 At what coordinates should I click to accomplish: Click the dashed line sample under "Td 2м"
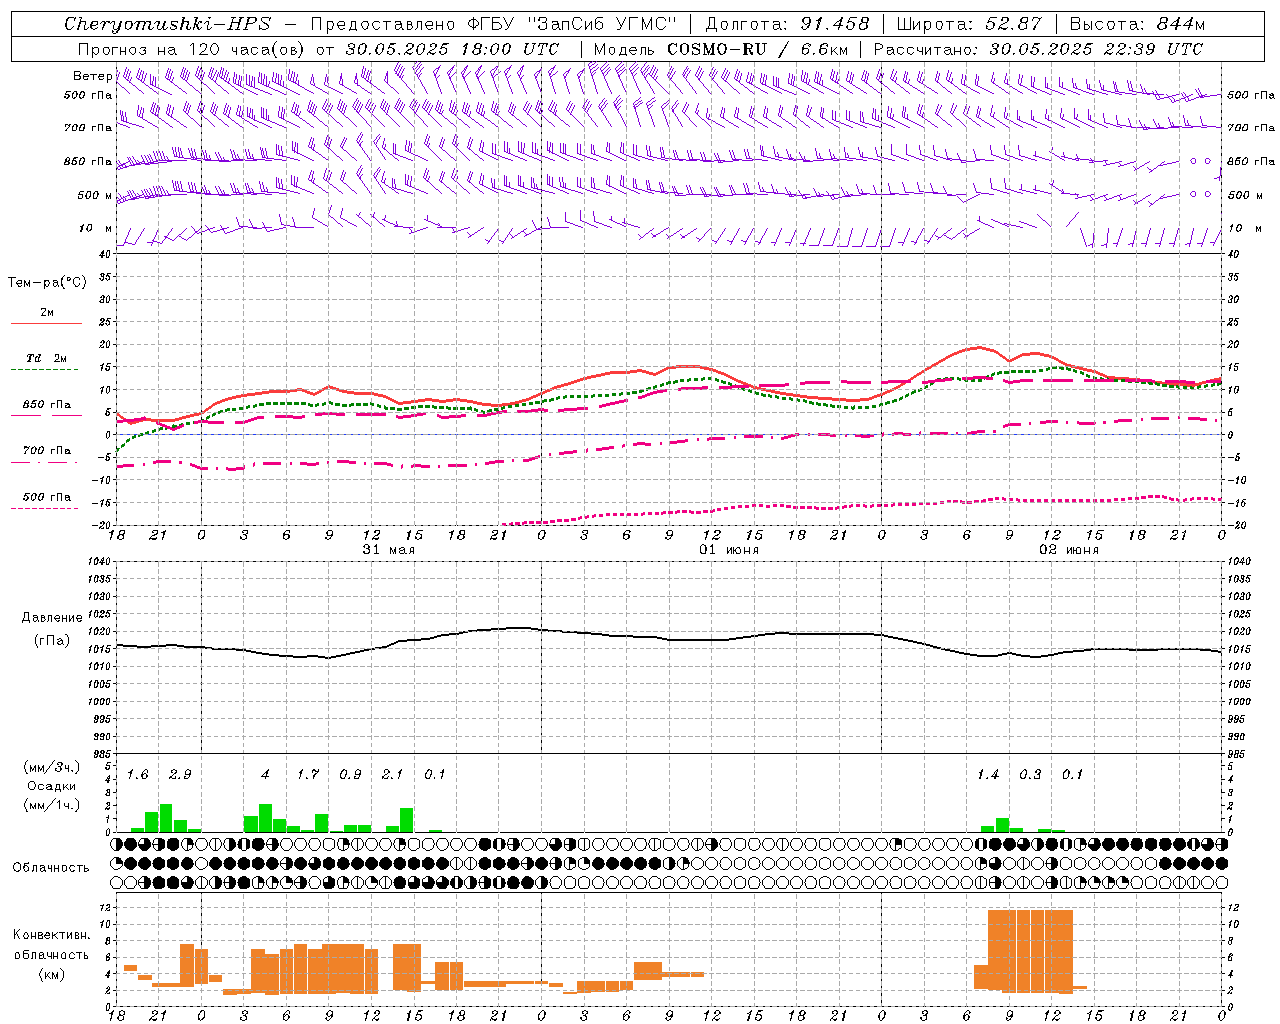point(44,369)
